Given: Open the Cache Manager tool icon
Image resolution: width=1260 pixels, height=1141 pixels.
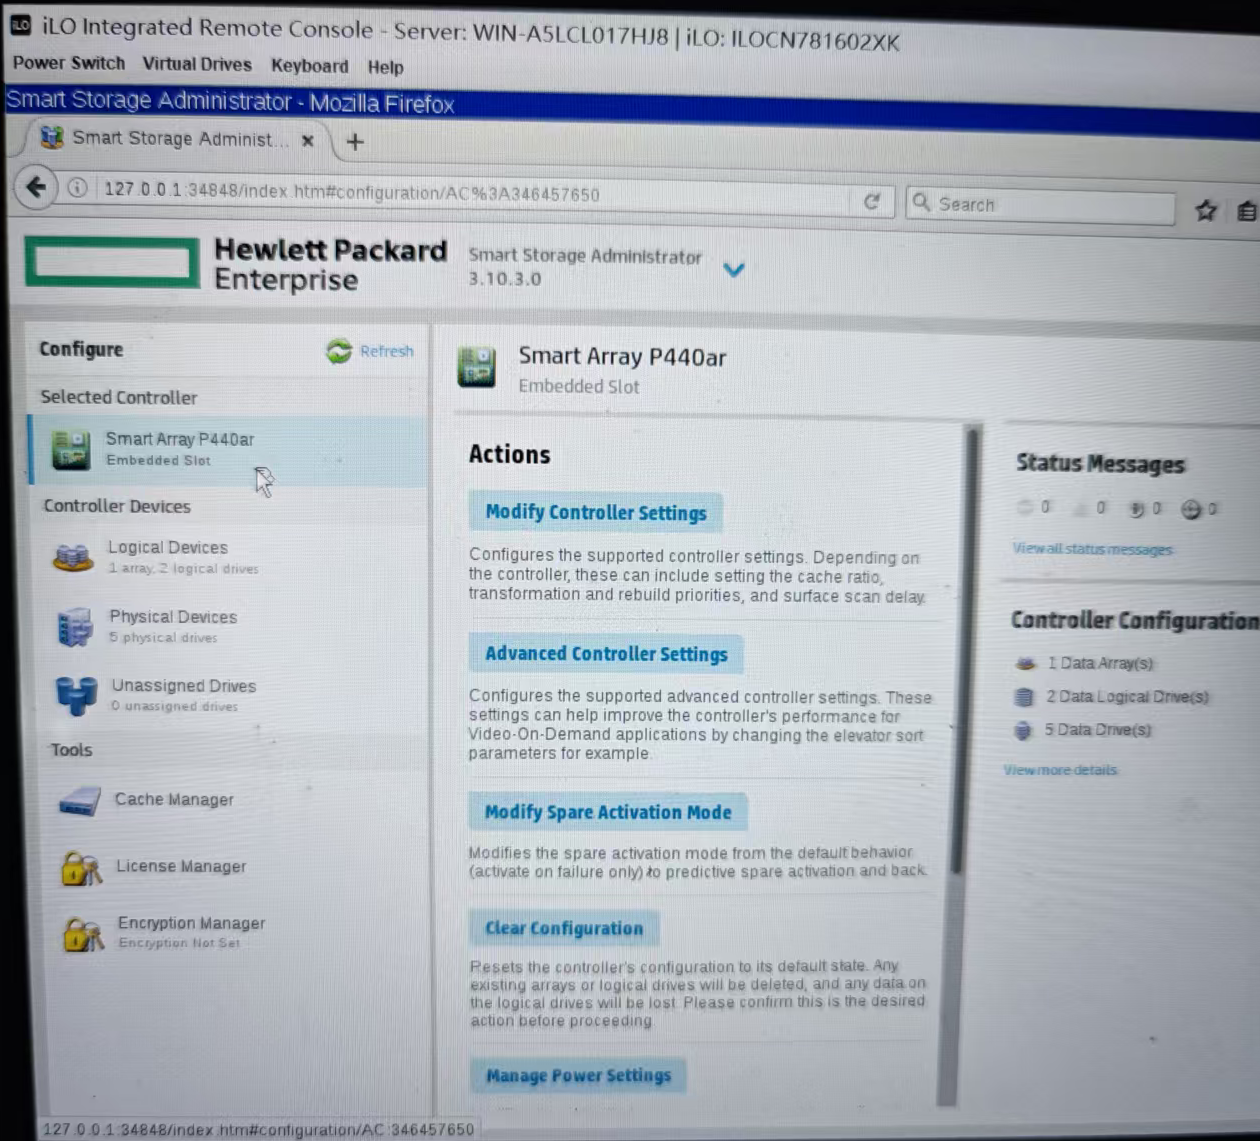Looking at the screenshot, I should (80, 801).
